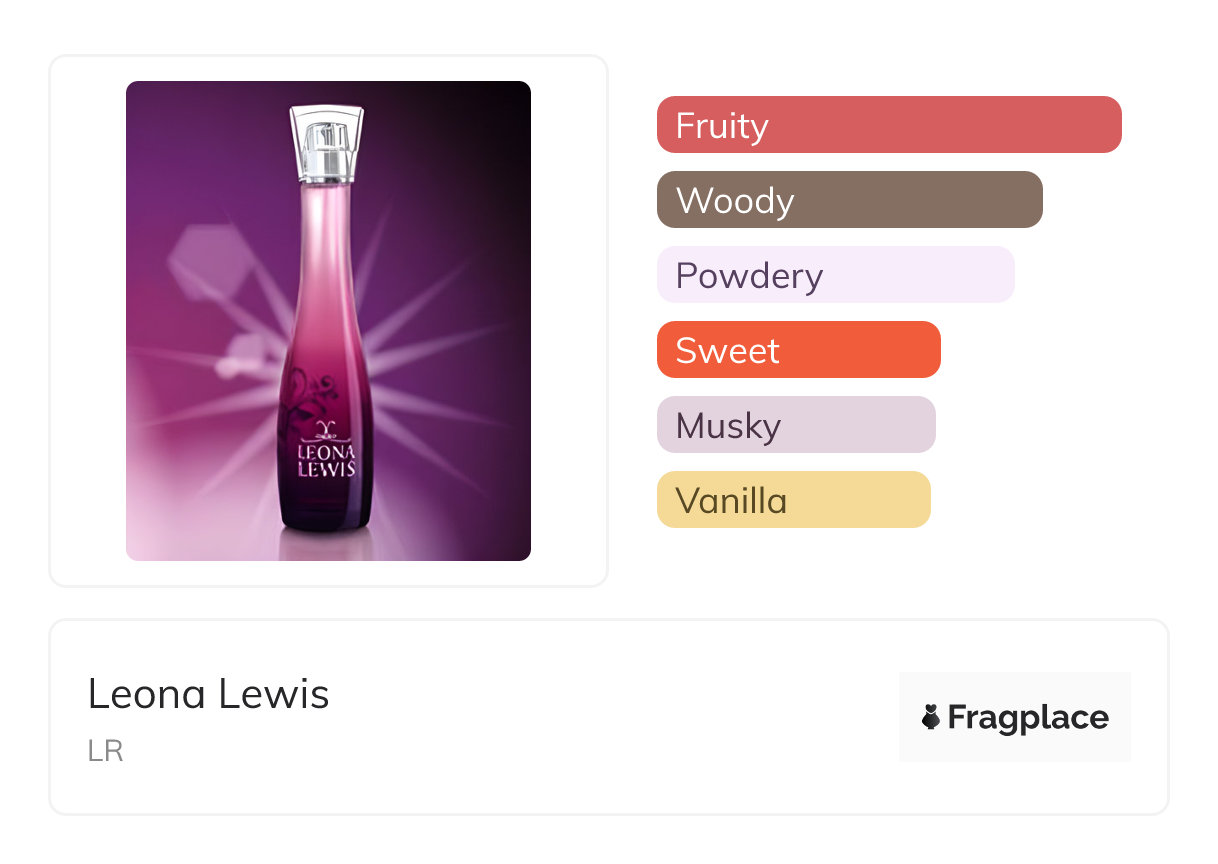Click the dark purple base of bottle
Viewport: 1218px width, 864px height.
(326, 505)
